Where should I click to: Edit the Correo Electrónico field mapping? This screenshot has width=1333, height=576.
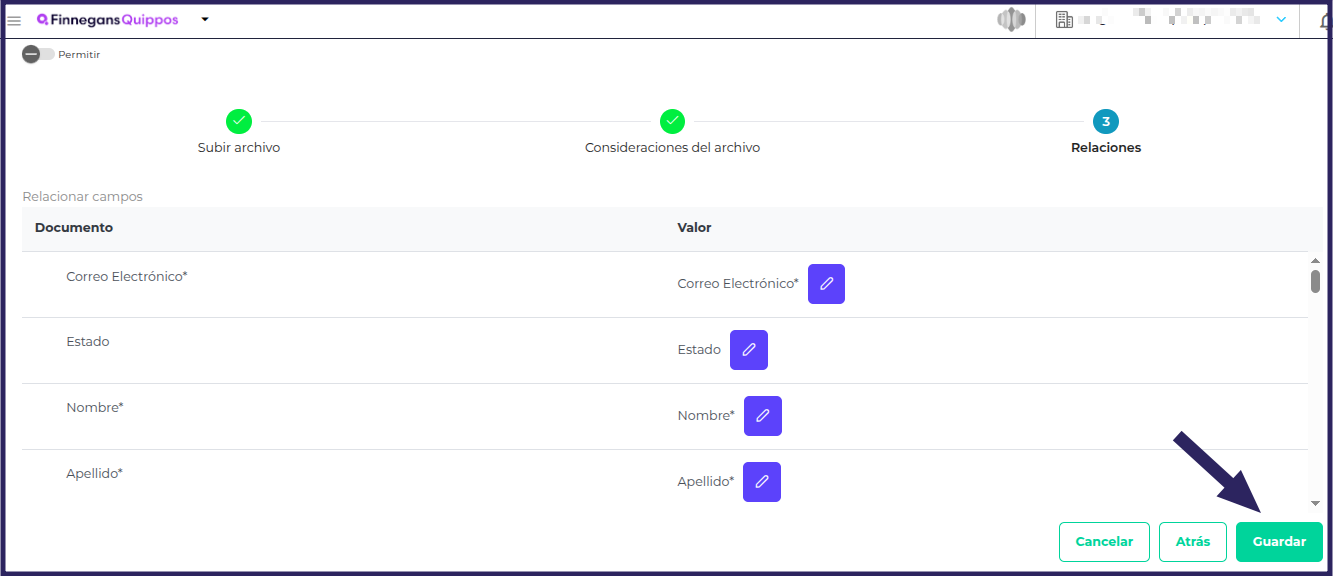coord(826,284)
